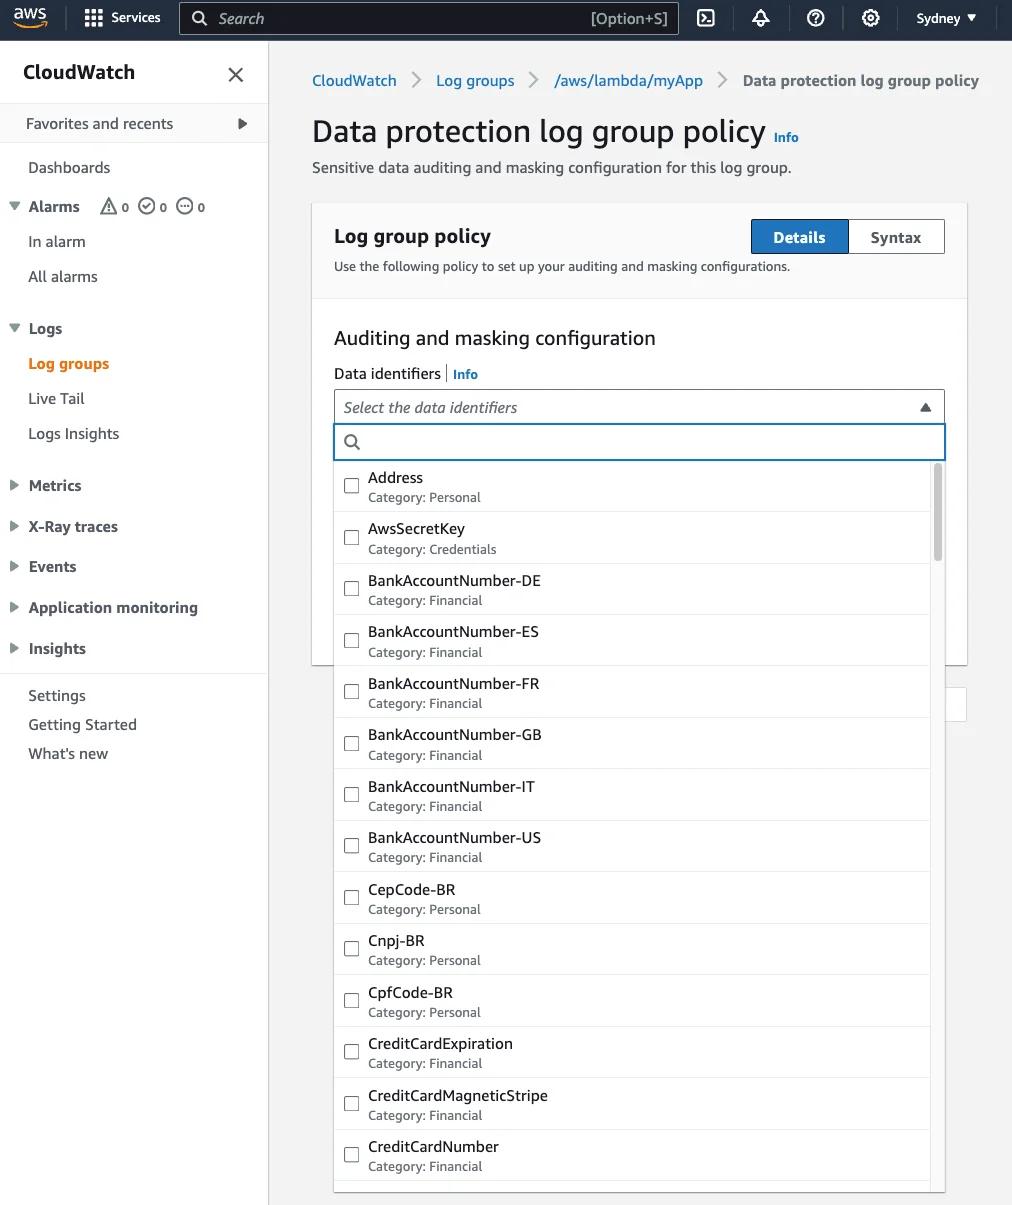The image size is (1012, 1205).
Task: Close the CloudWatch sidebar with the X
Action: coord(235,74)
